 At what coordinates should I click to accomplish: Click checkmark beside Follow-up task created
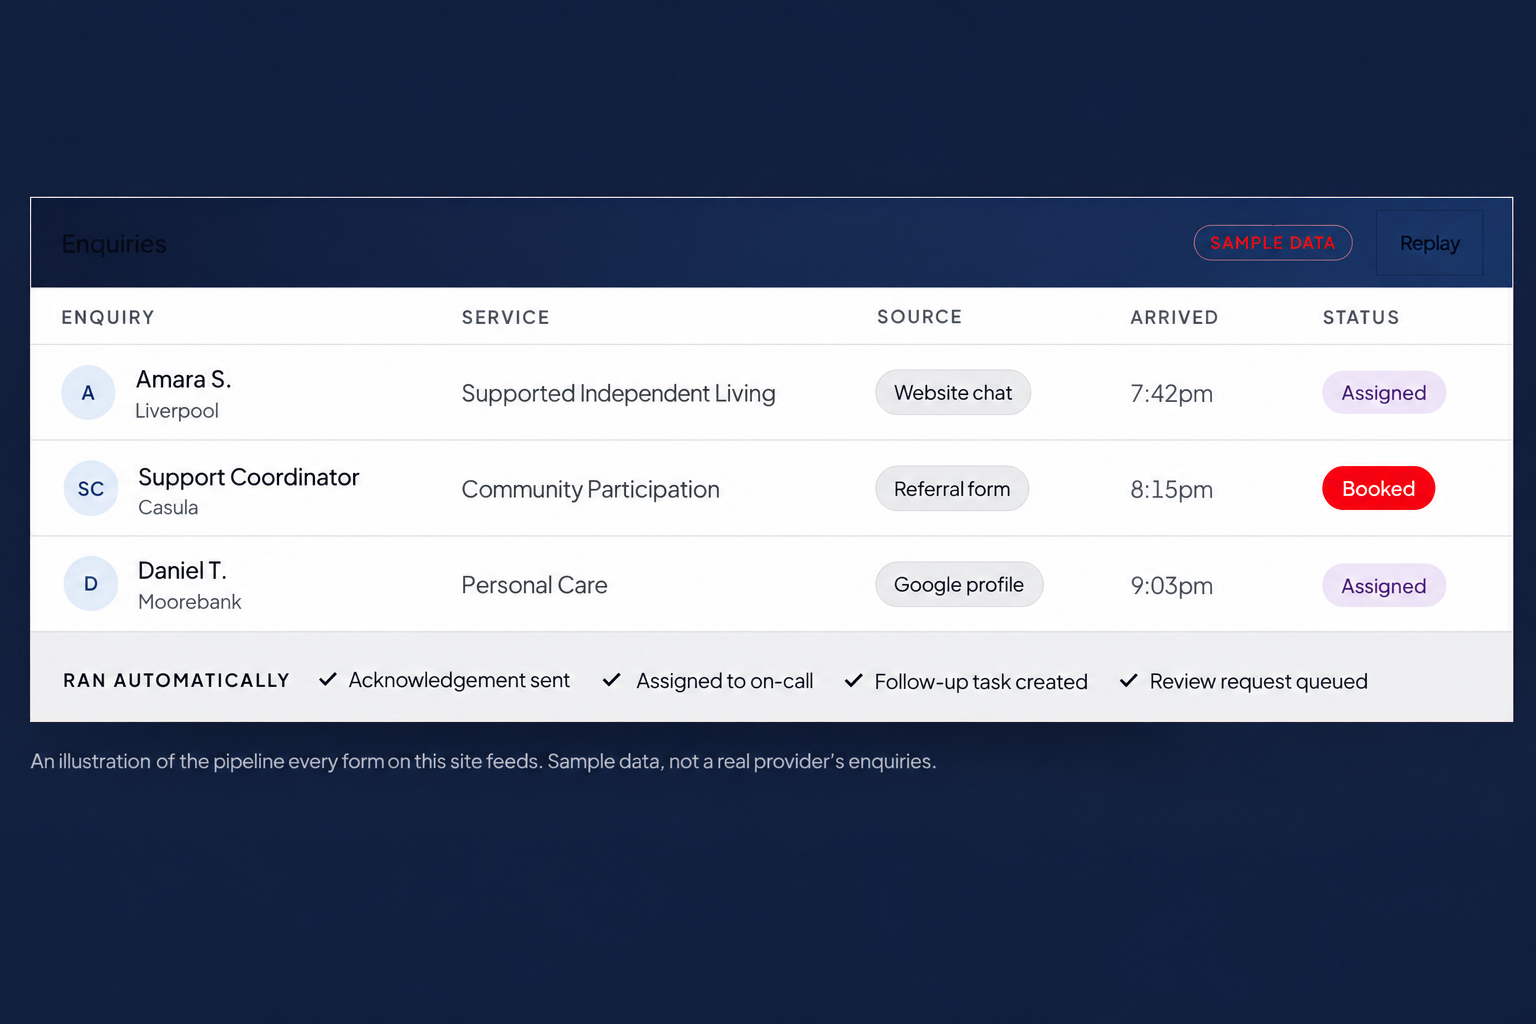coord(854,681)
